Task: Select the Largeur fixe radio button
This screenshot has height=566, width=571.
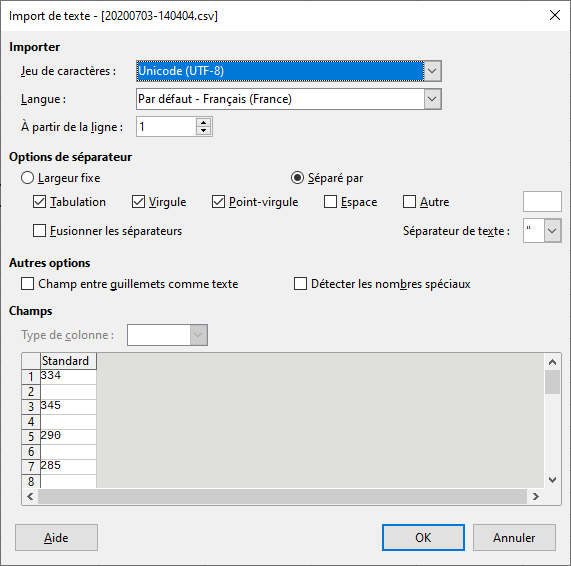Action: [27, 178]
